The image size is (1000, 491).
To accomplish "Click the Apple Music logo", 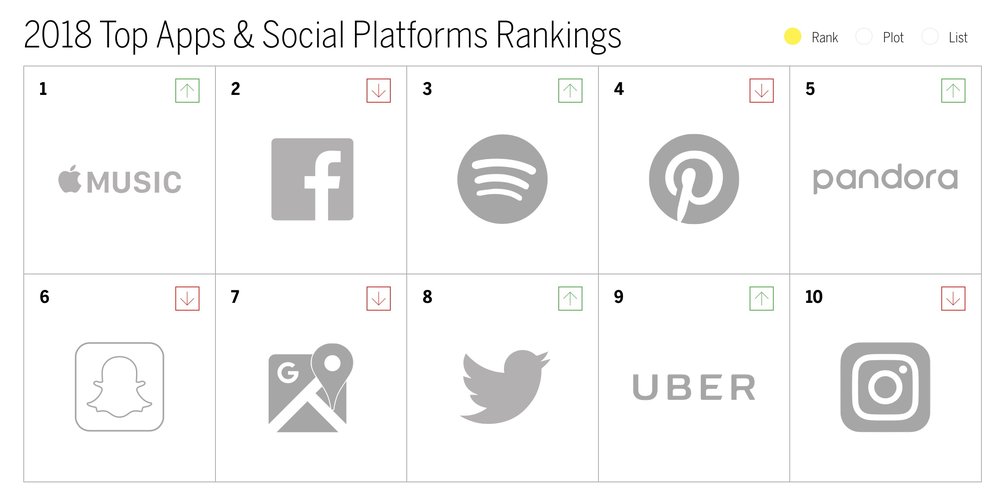I will (x=120, y=180).
